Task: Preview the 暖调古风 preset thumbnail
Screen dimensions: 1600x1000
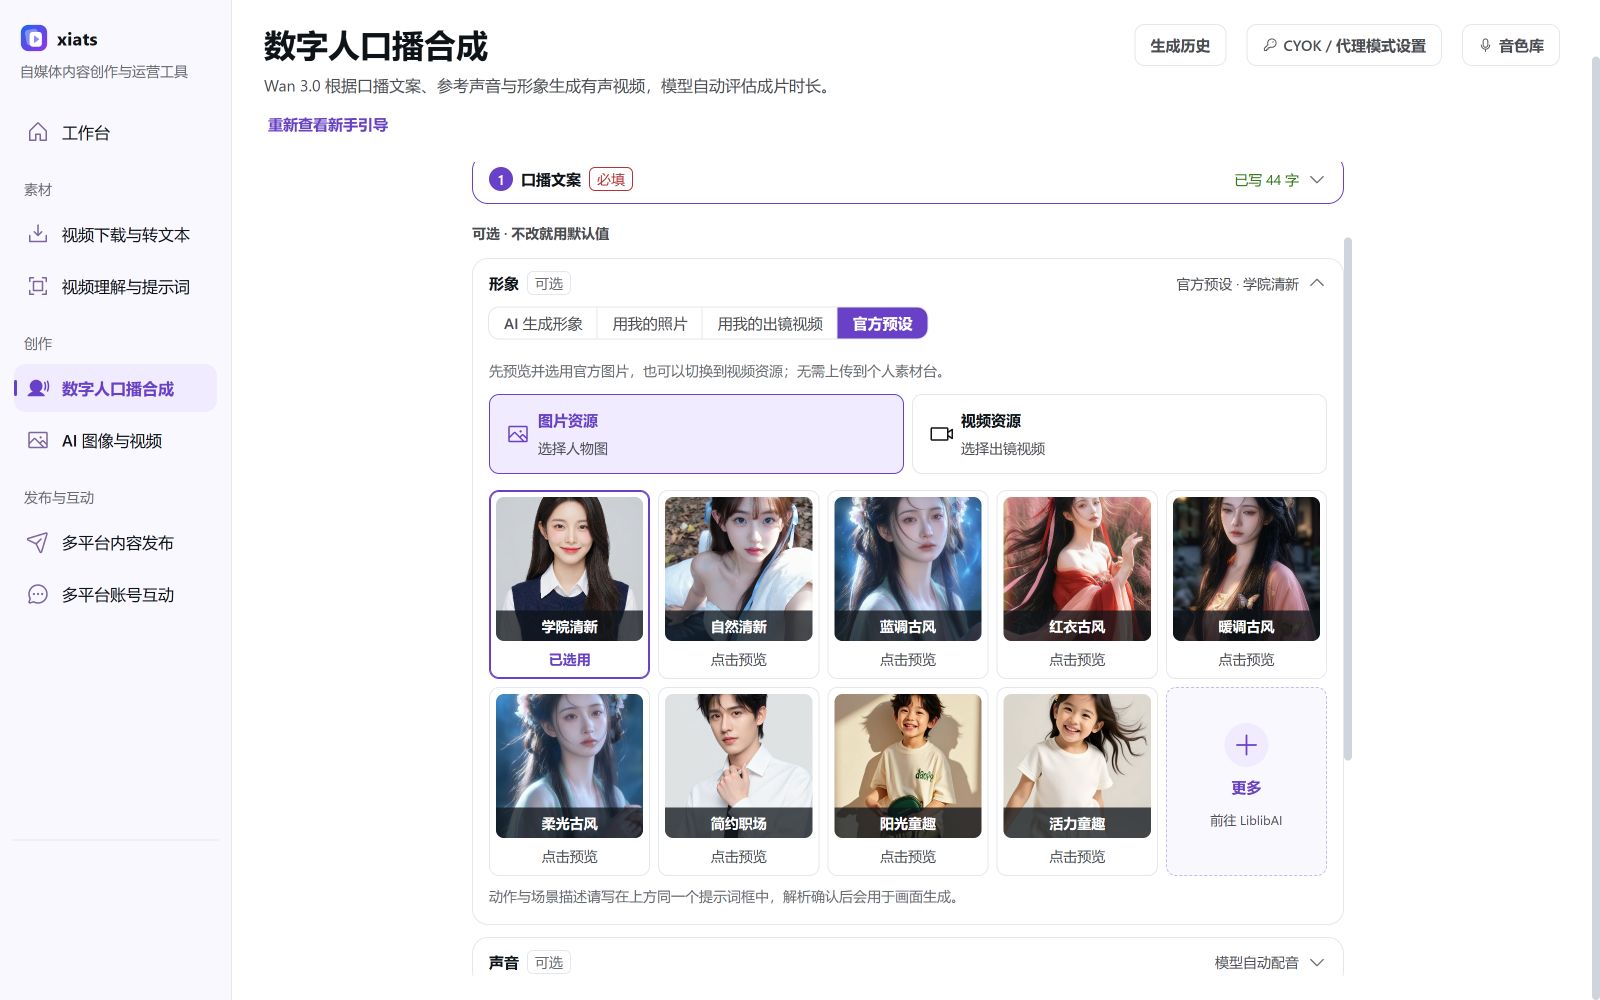Action: pyautogui.click(x=1246, y=569)
